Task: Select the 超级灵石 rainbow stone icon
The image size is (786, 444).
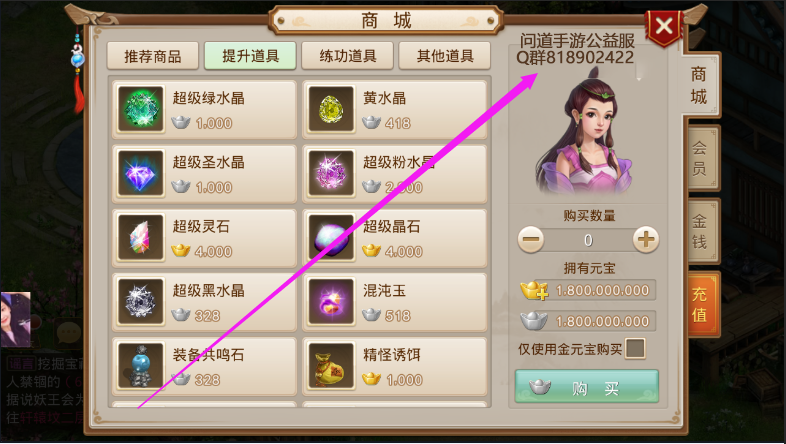Action: click(x=141, y=238)
